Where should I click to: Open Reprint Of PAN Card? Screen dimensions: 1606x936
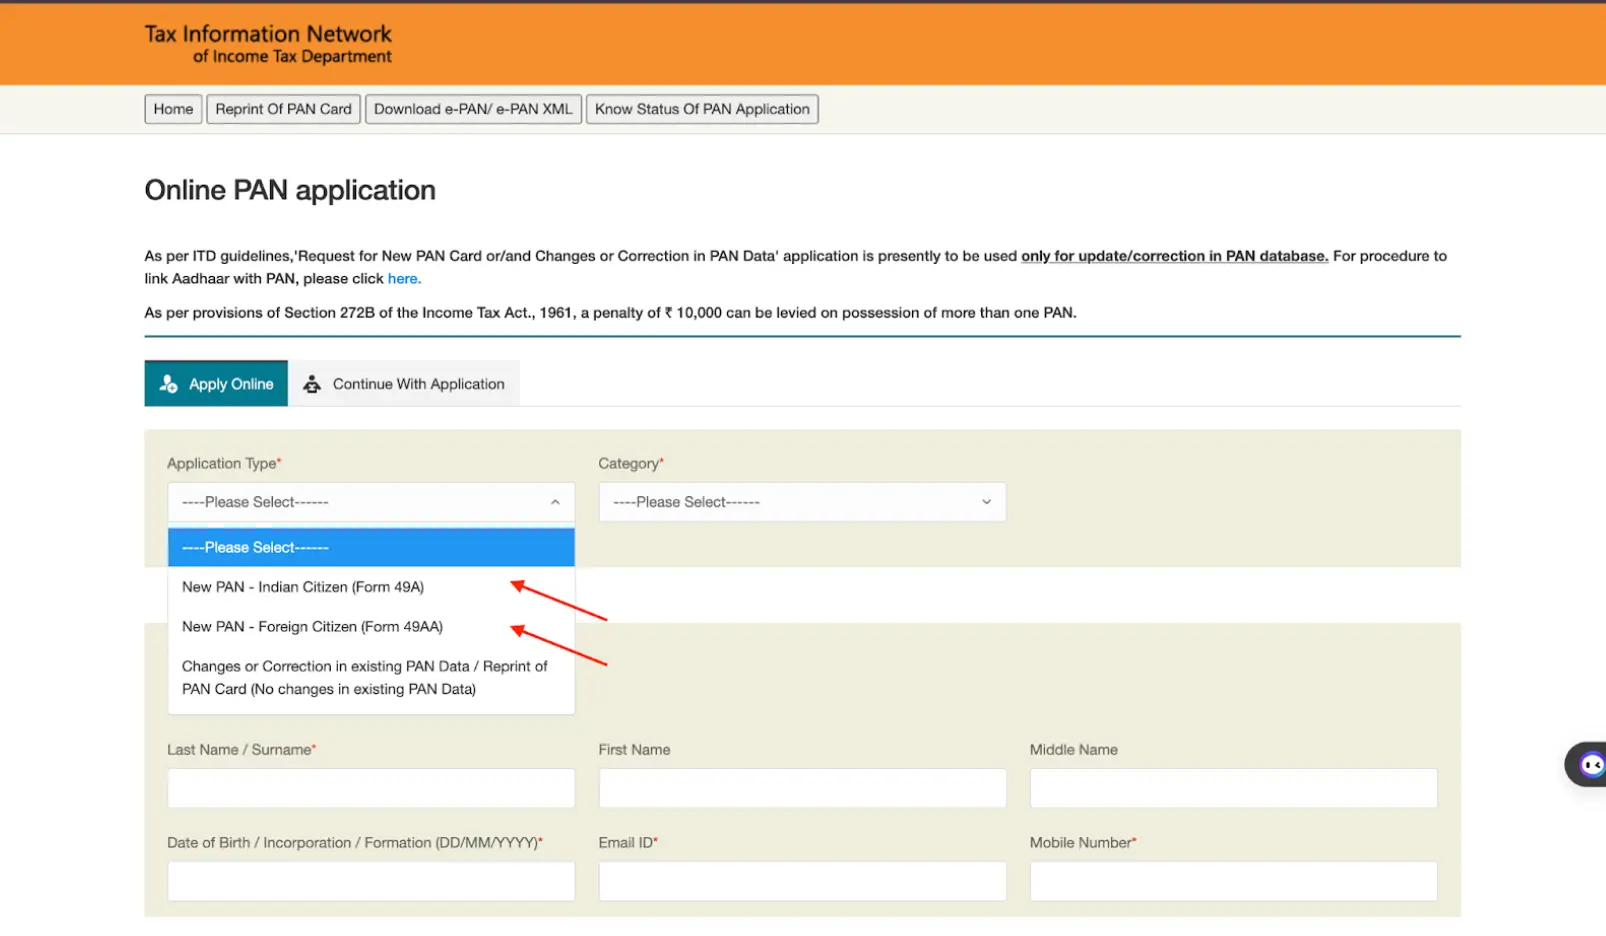click(x=283, y=109)
